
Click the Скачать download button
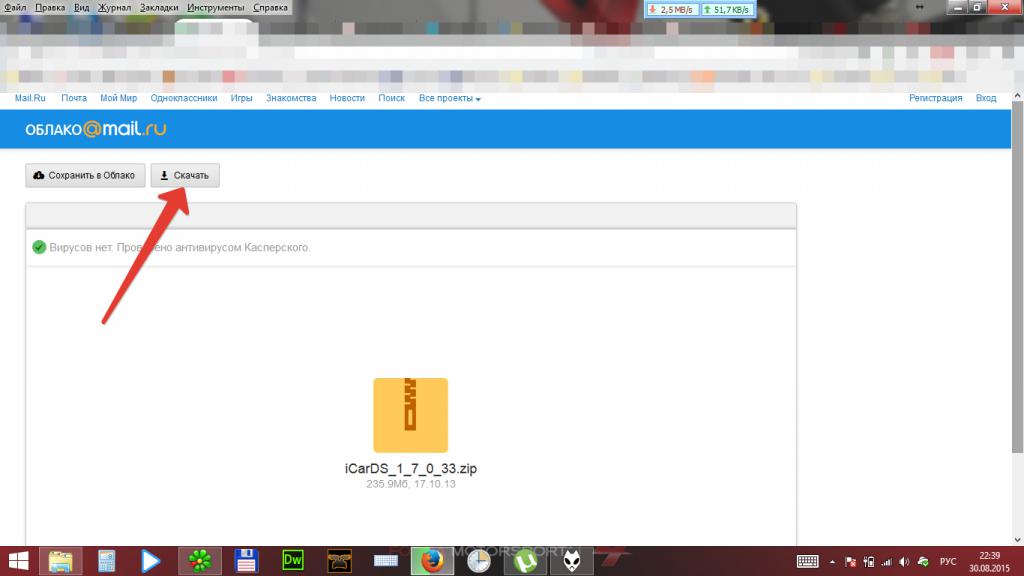point(185,176)
